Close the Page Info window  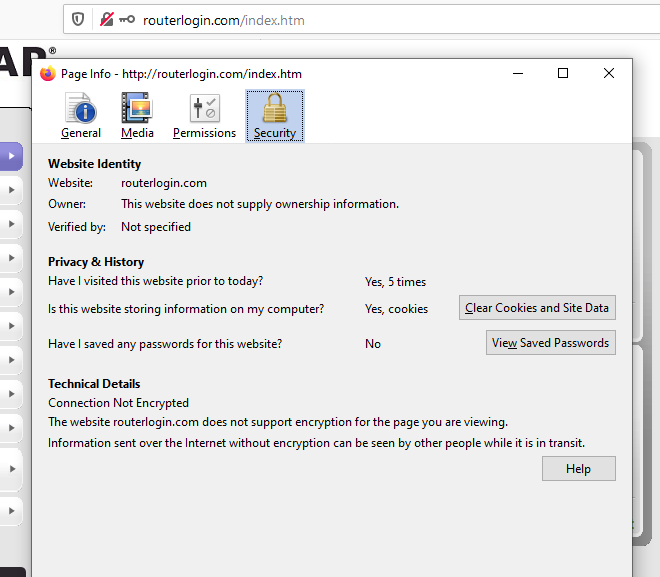click(609, 74)
